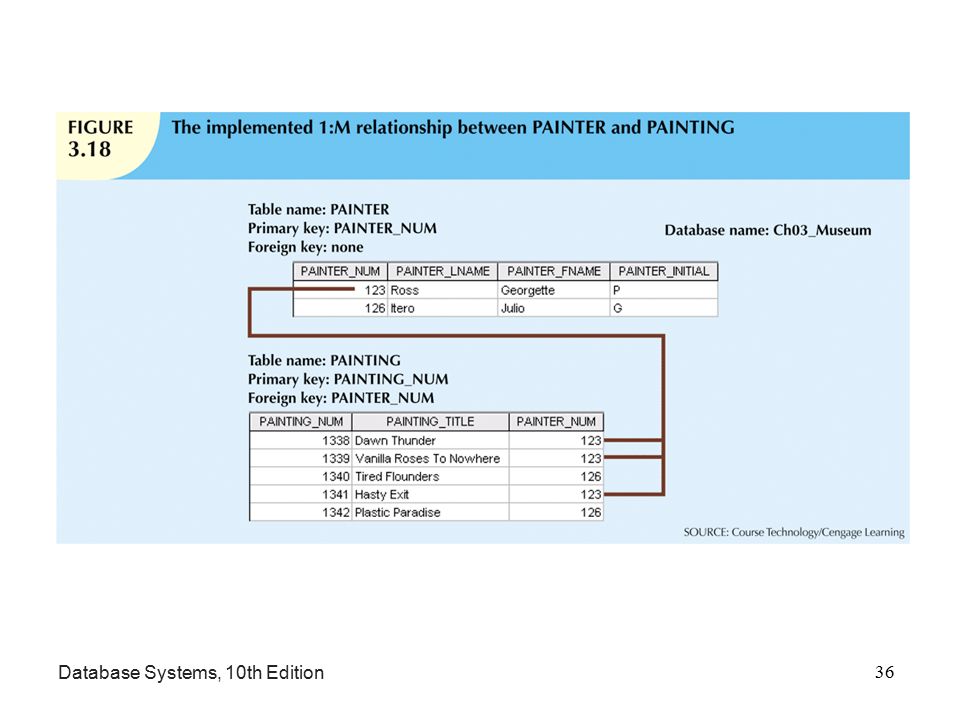
Task: Click the Primary key: PAINTING_NUM label
Action: coord(348,380)
